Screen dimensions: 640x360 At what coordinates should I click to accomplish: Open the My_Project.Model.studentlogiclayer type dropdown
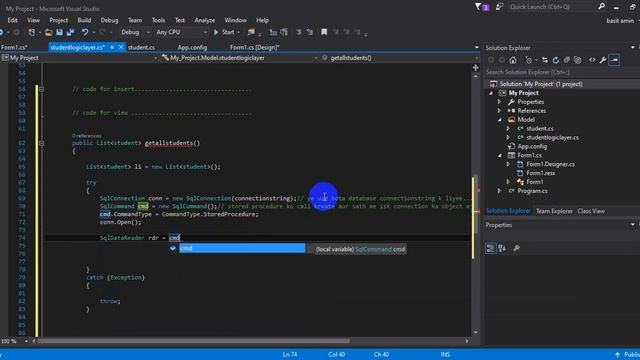(239, 58)
